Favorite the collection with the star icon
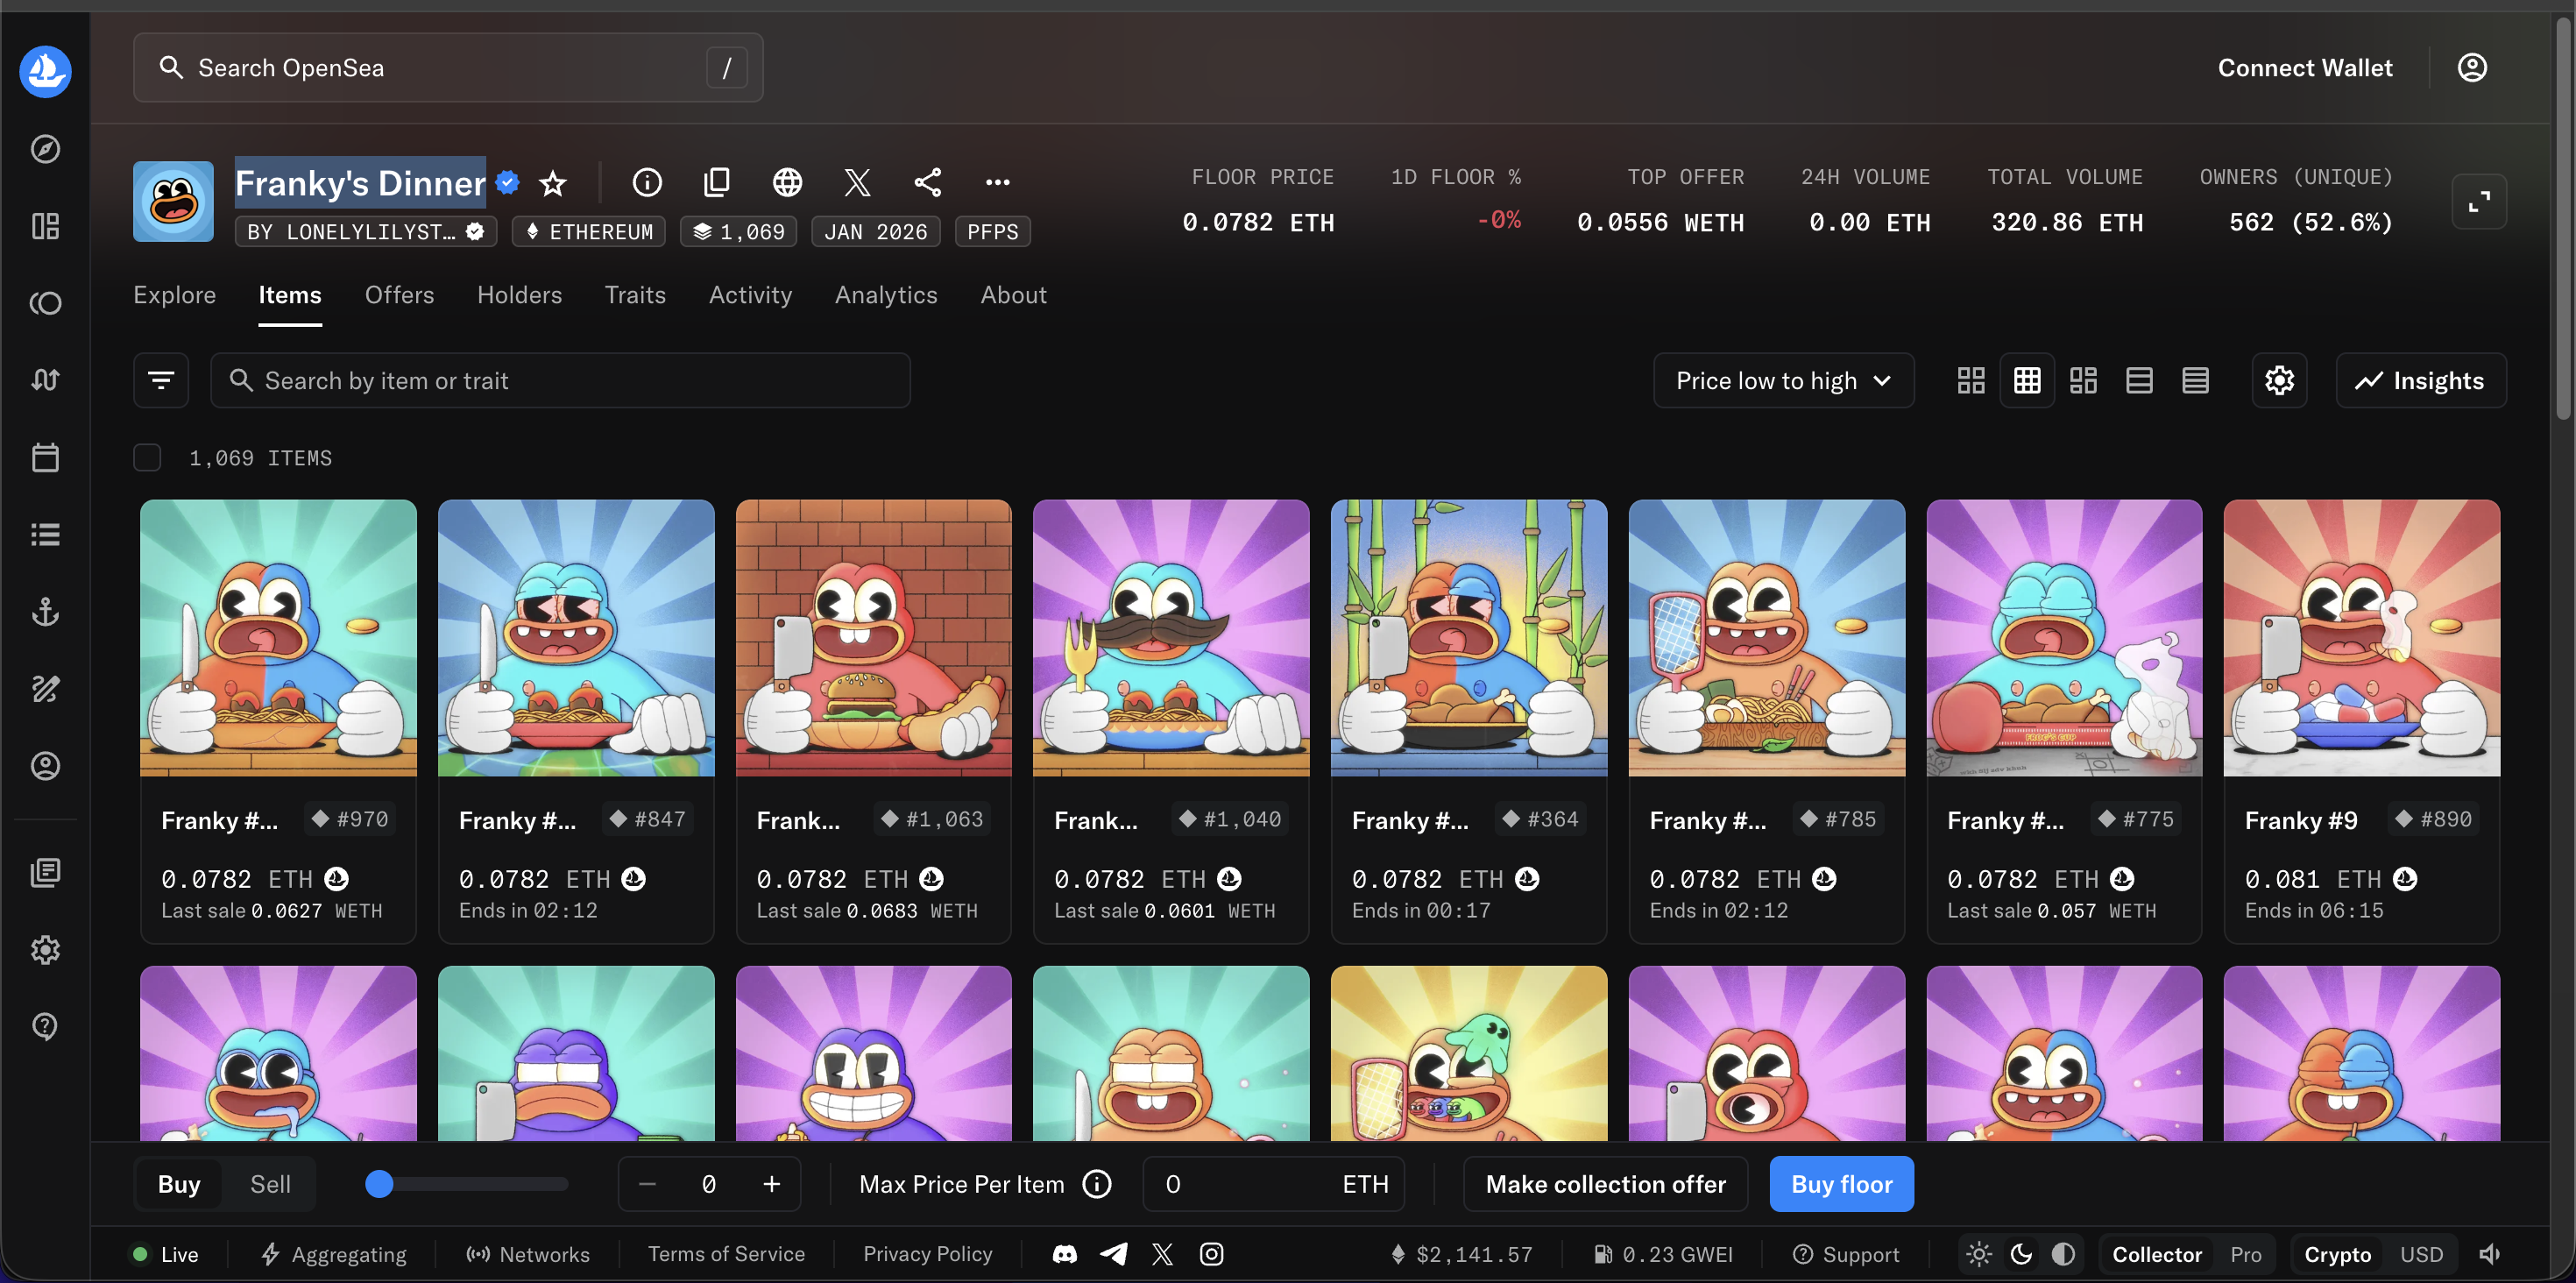This screenshot has width=2576, height=1283. (553, 183)
